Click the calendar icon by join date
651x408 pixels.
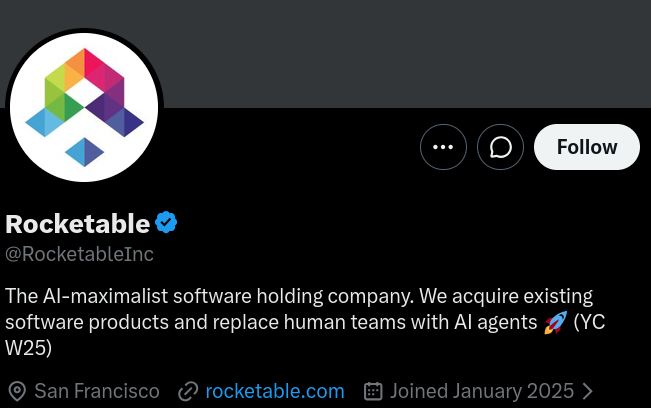pyautogui.click(x=373, y=391)
